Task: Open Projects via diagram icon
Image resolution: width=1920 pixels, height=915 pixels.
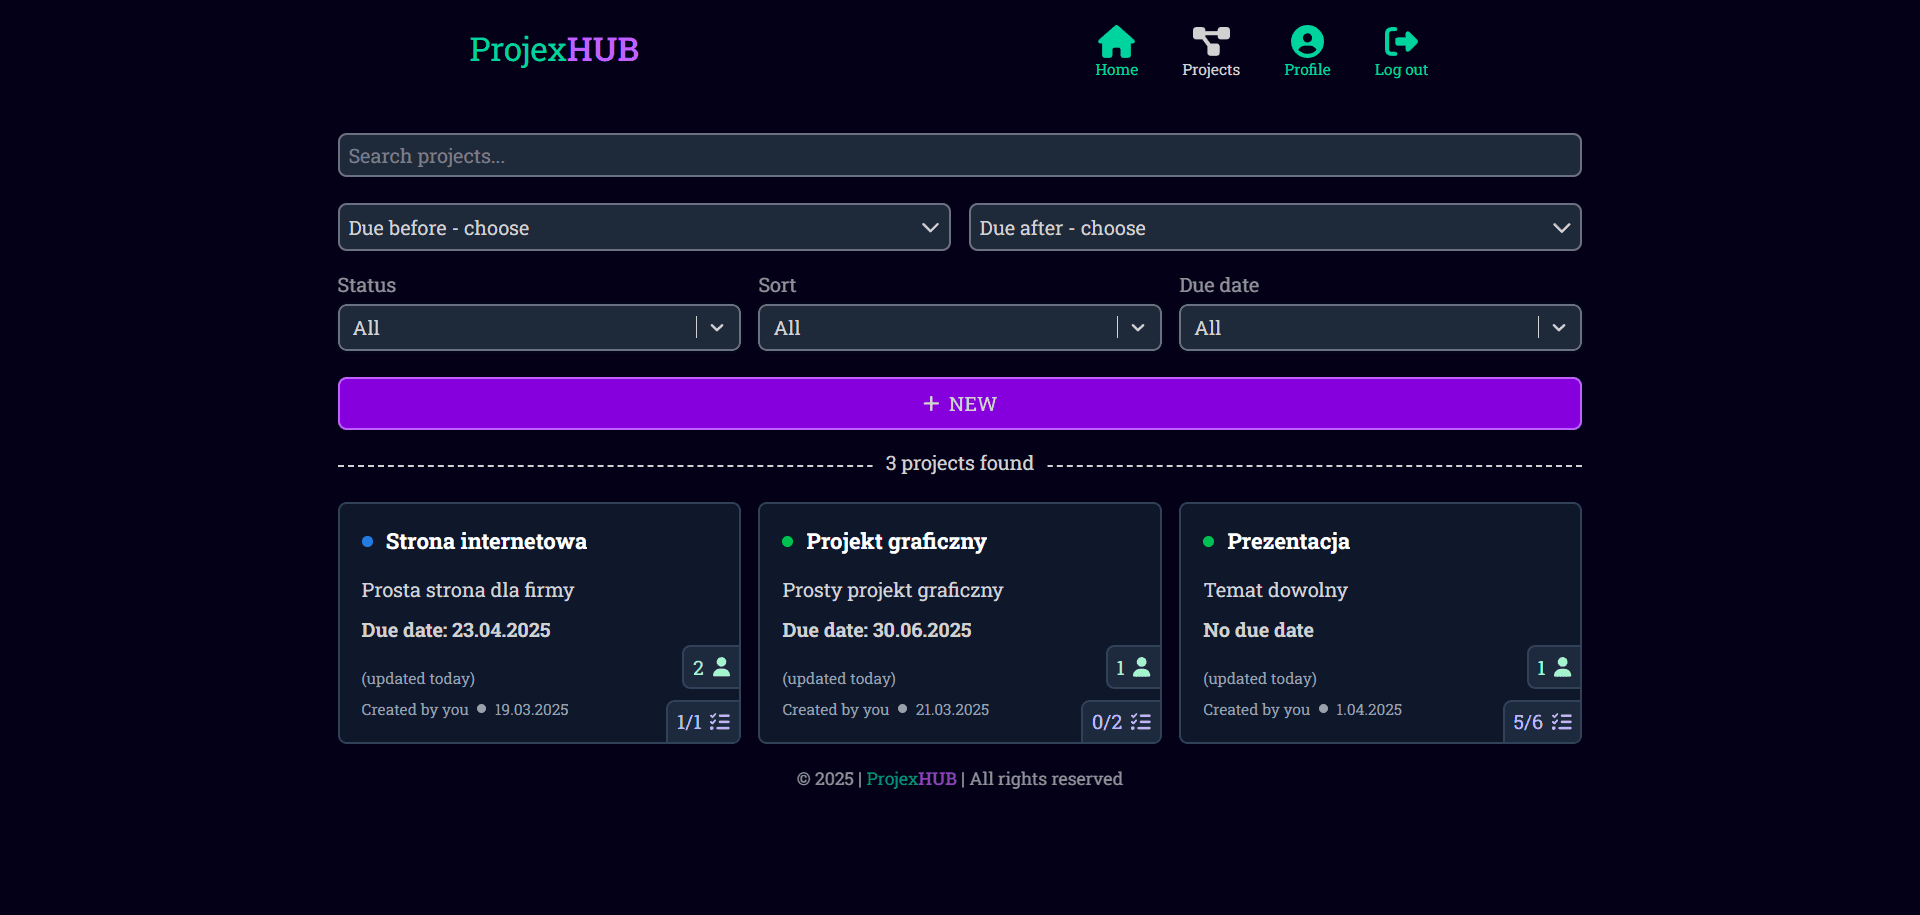Action: coord(1211,41)
